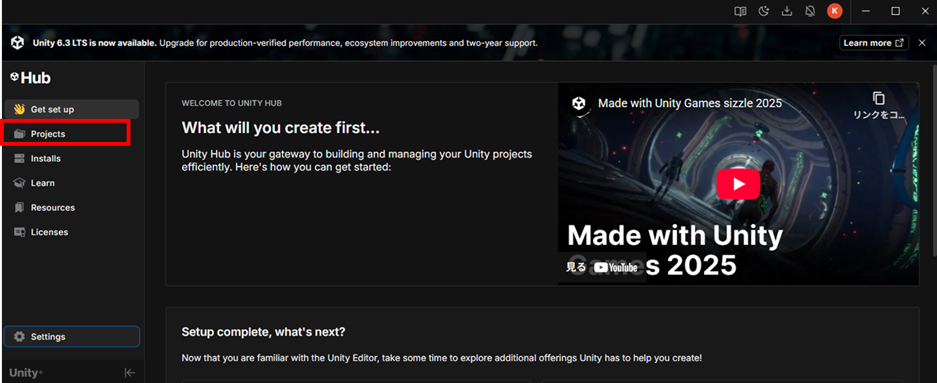Open the Learn section in sidebar
Screen dimensions: 937x383
coord(72,183)
